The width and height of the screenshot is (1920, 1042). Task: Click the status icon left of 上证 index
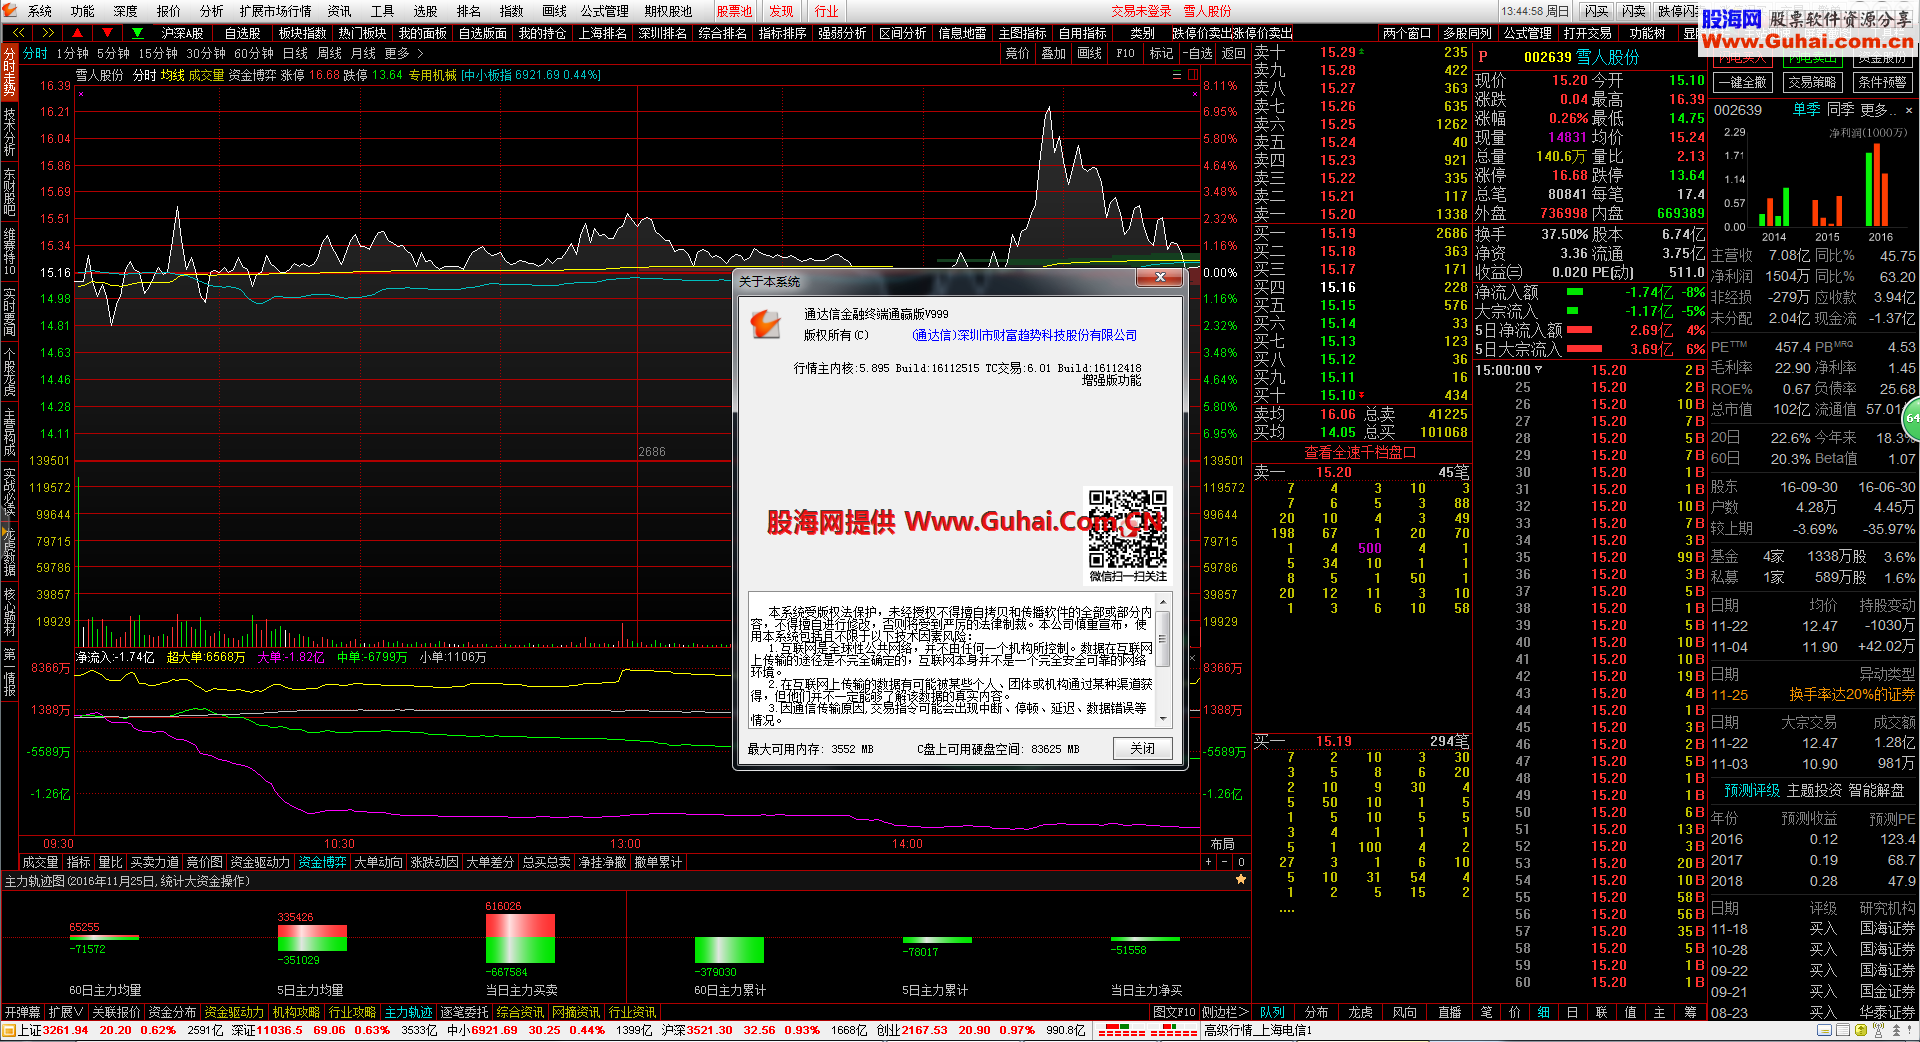9,1030
